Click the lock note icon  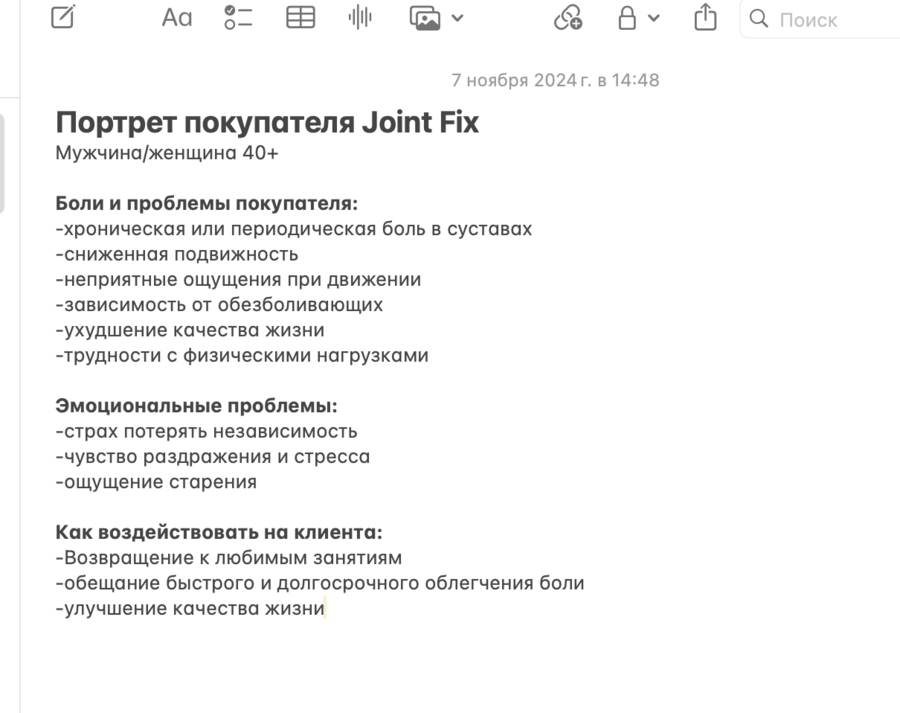(x=627, y=18)
